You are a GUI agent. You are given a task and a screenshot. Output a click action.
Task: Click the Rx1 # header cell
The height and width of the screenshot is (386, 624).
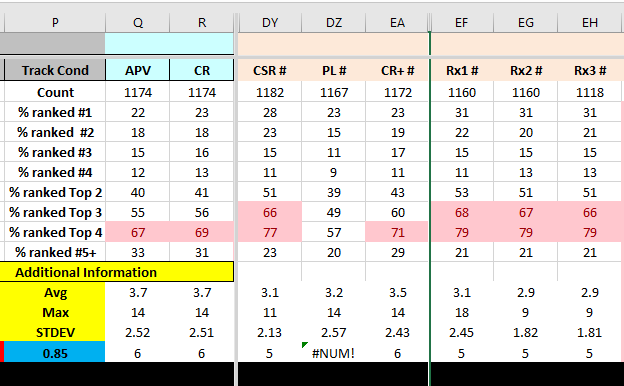[x=462, y=70]
